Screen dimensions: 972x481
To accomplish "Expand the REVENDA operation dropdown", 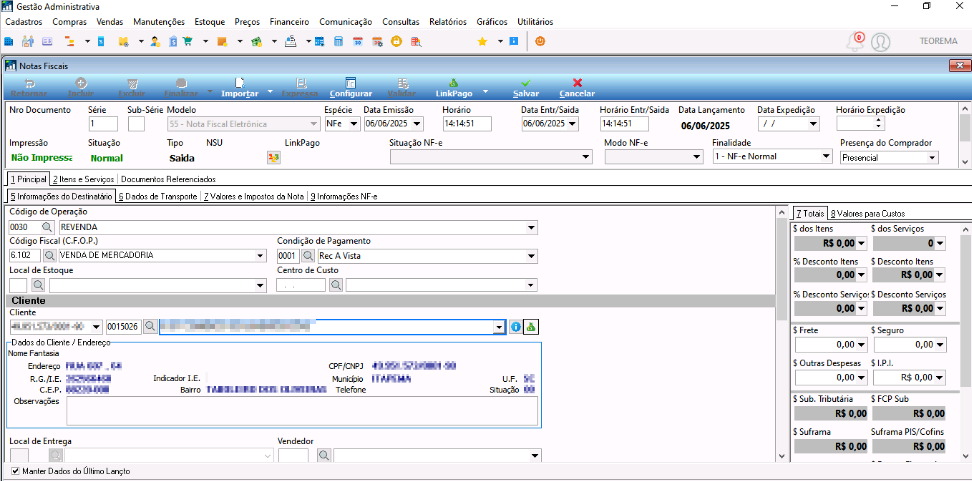I will pyautogui.click(x=531, y=227).
